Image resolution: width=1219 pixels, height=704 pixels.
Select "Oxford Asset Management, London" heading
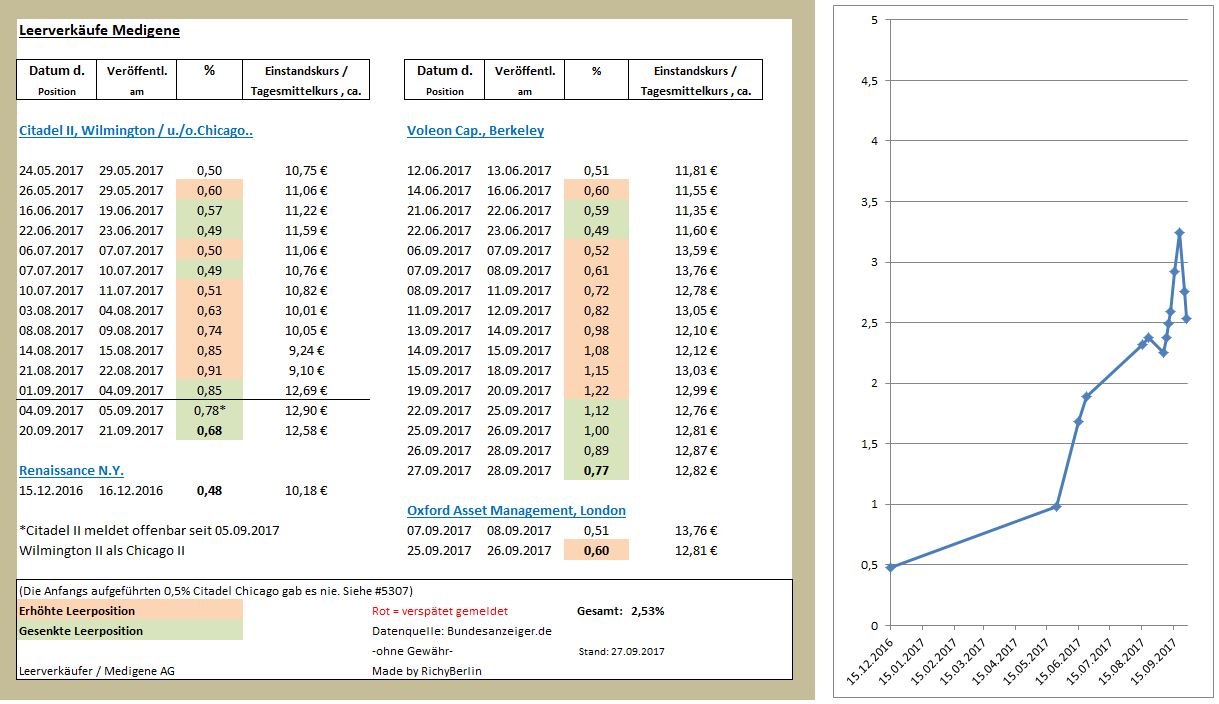tap(516, 510)
